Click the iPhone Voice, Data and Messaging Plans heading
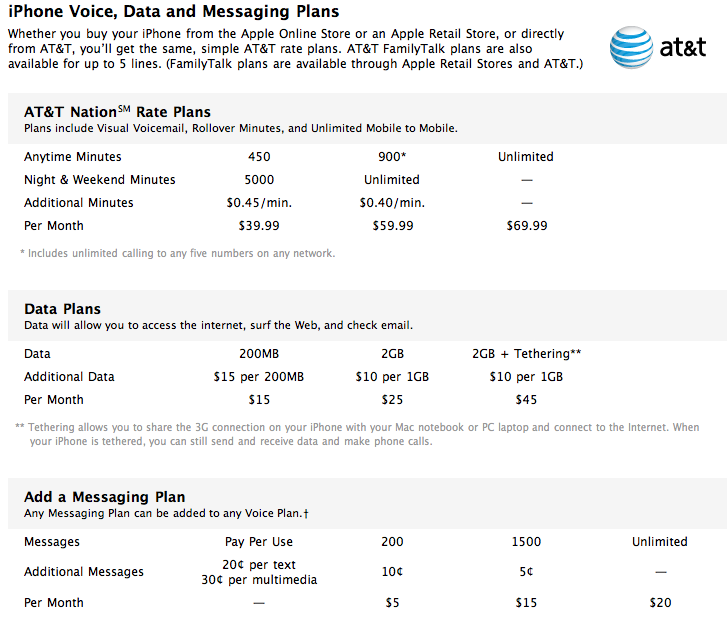This screenshot has height=619, width=727. tap(173, 12)
